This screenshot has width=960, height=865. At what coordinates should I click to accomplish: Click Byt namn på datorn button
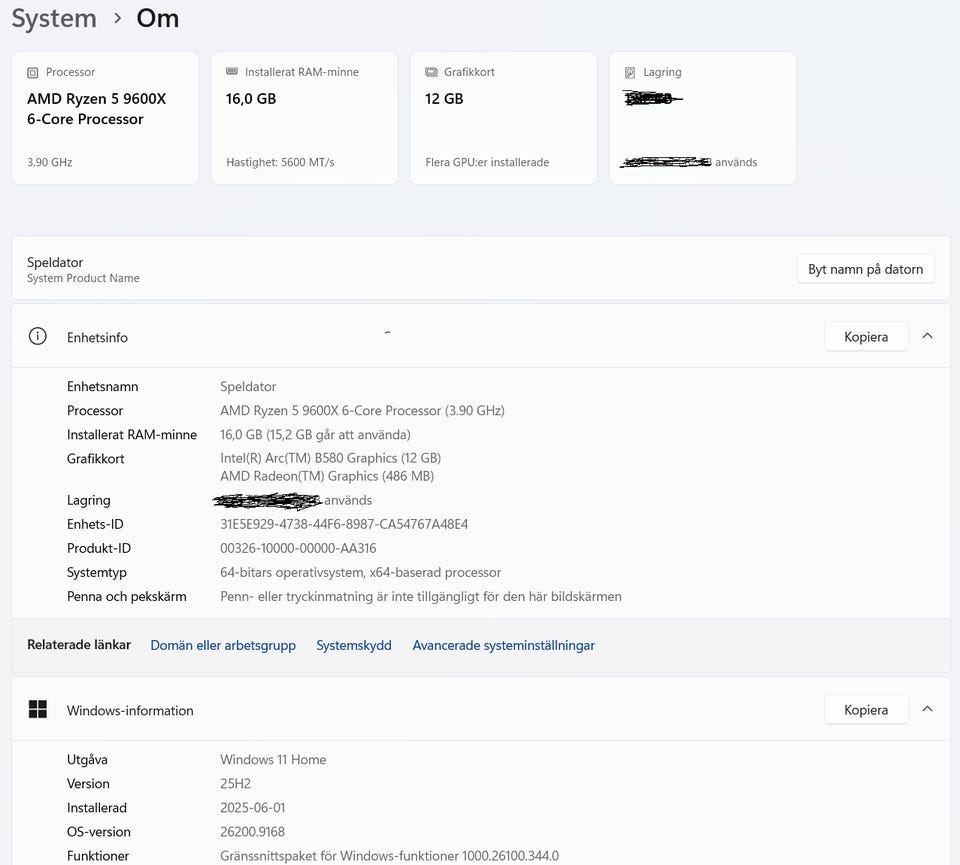pos(866,269)
